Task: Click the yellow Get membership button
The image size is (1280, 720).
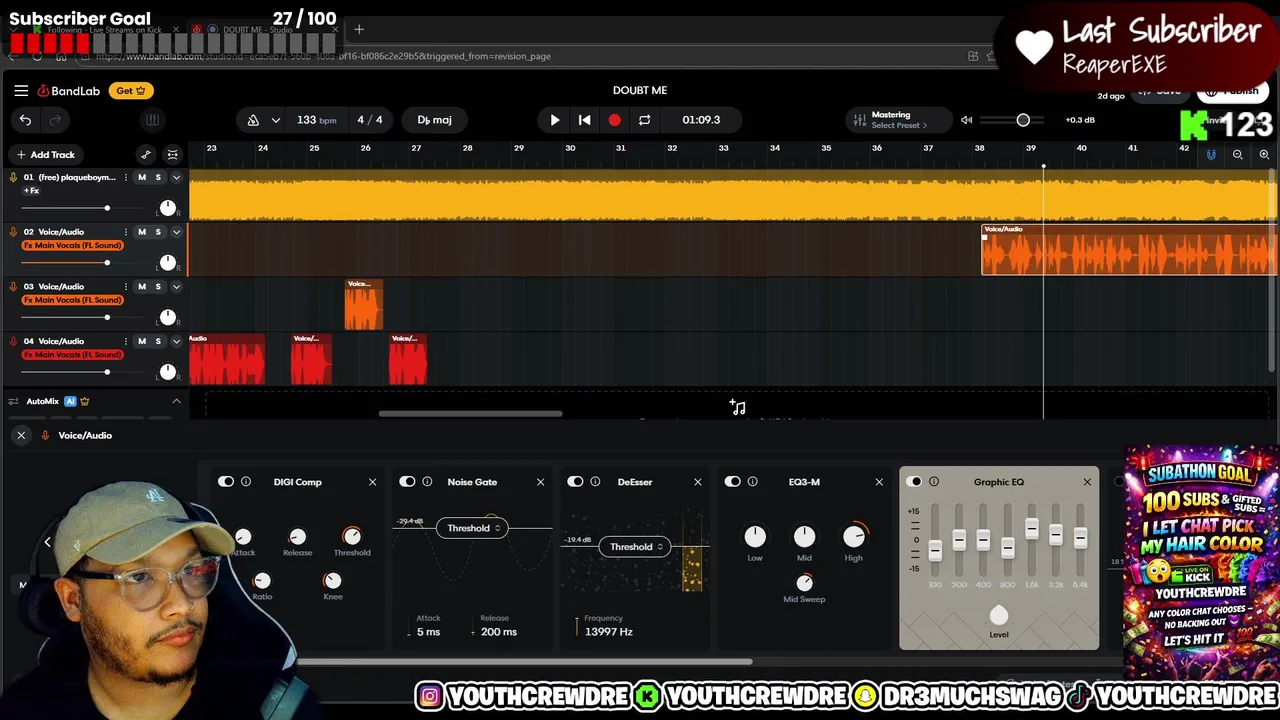Action: (x=131, y=90)
